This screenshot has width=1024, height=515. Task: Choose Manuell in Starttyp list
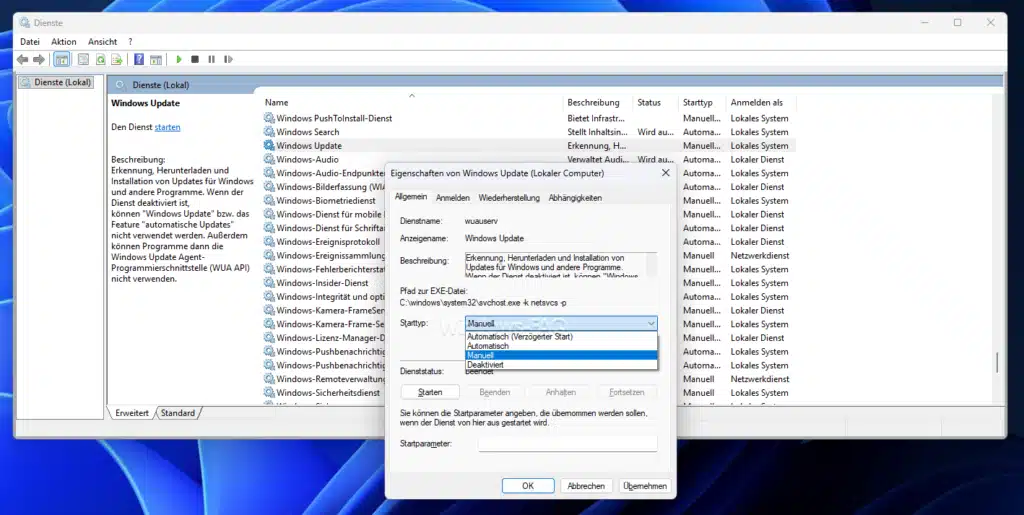561,356
